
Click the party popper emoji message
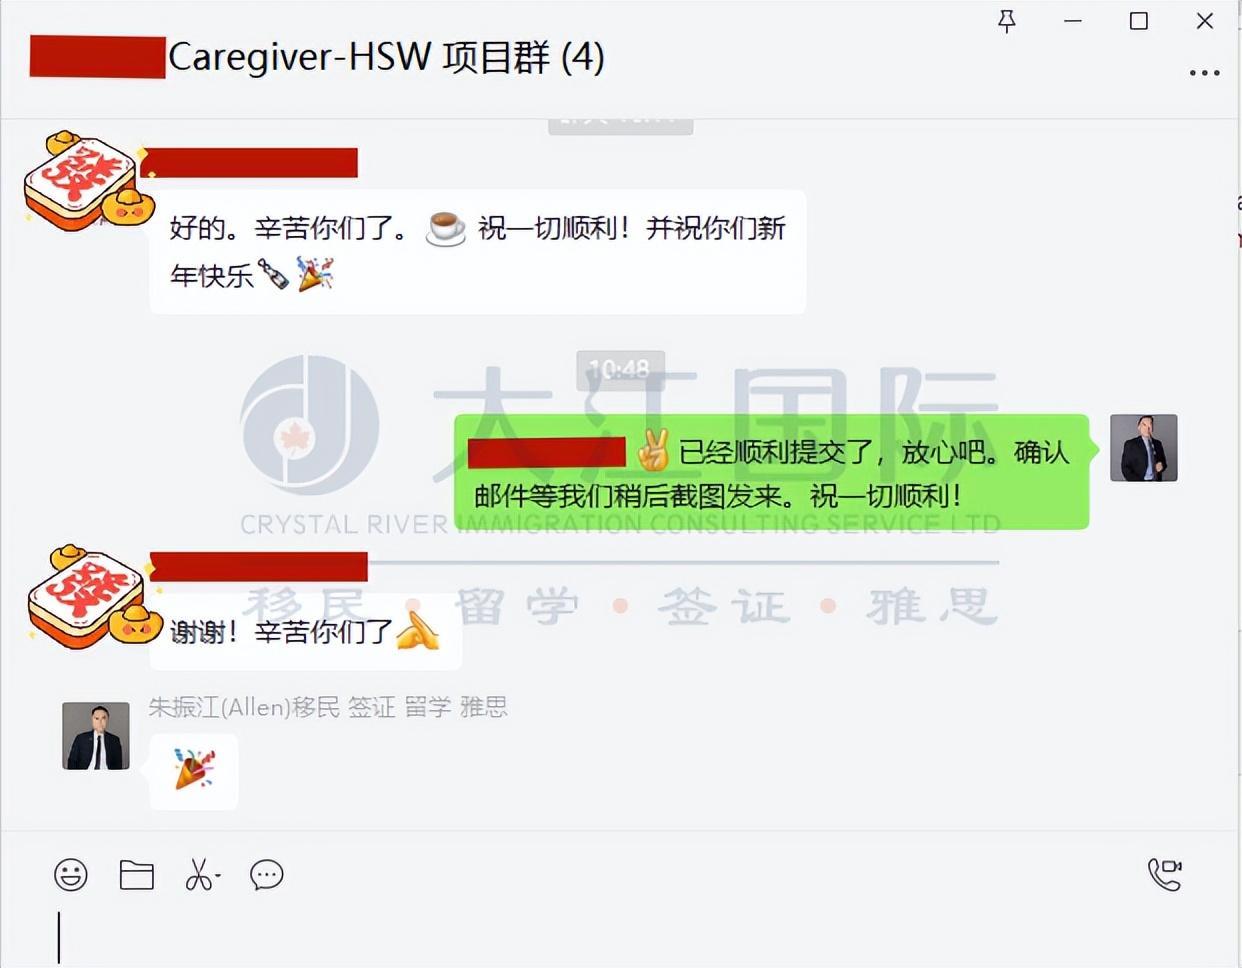click(194, 771)
